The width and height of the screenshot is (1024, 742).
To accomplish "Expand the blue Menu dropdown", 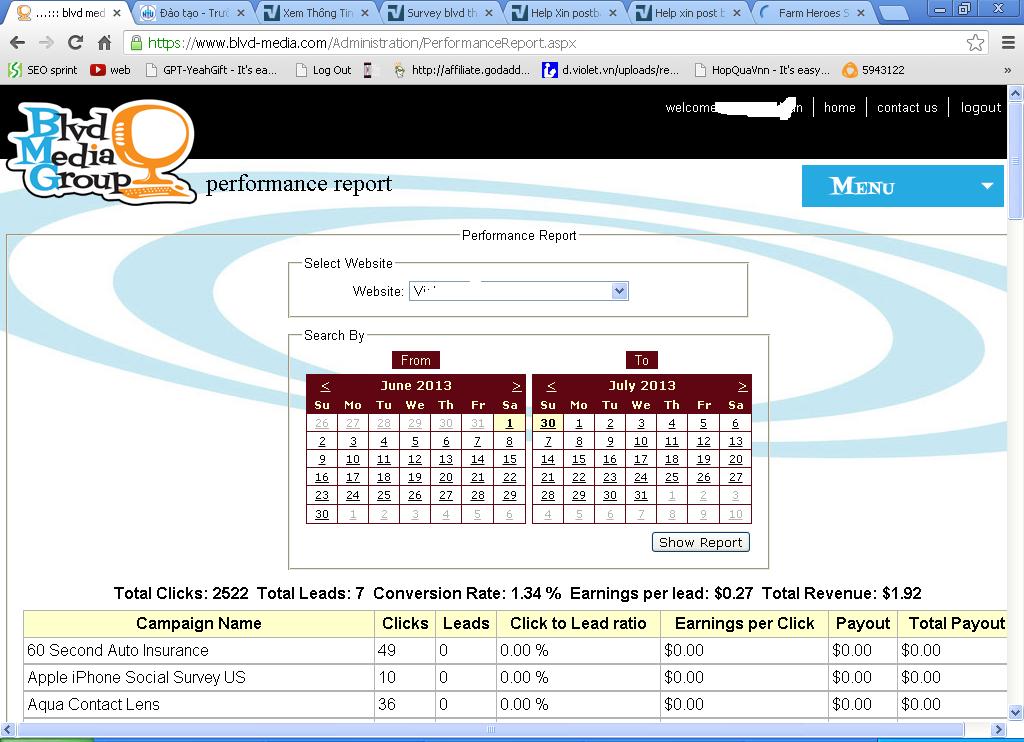I will tap(903, 186).
